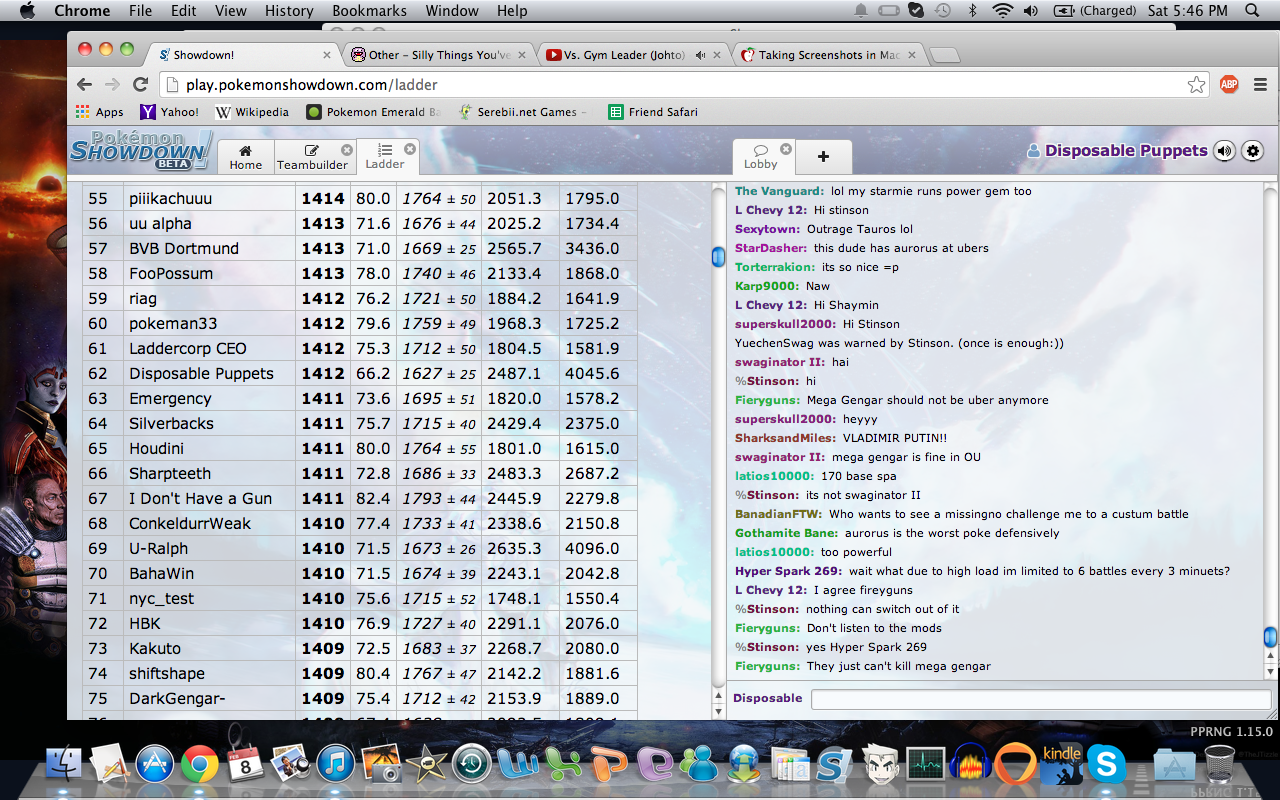Open the Window menu
The height and width of the screenshot is (800, 1280).
click(452, 11)
